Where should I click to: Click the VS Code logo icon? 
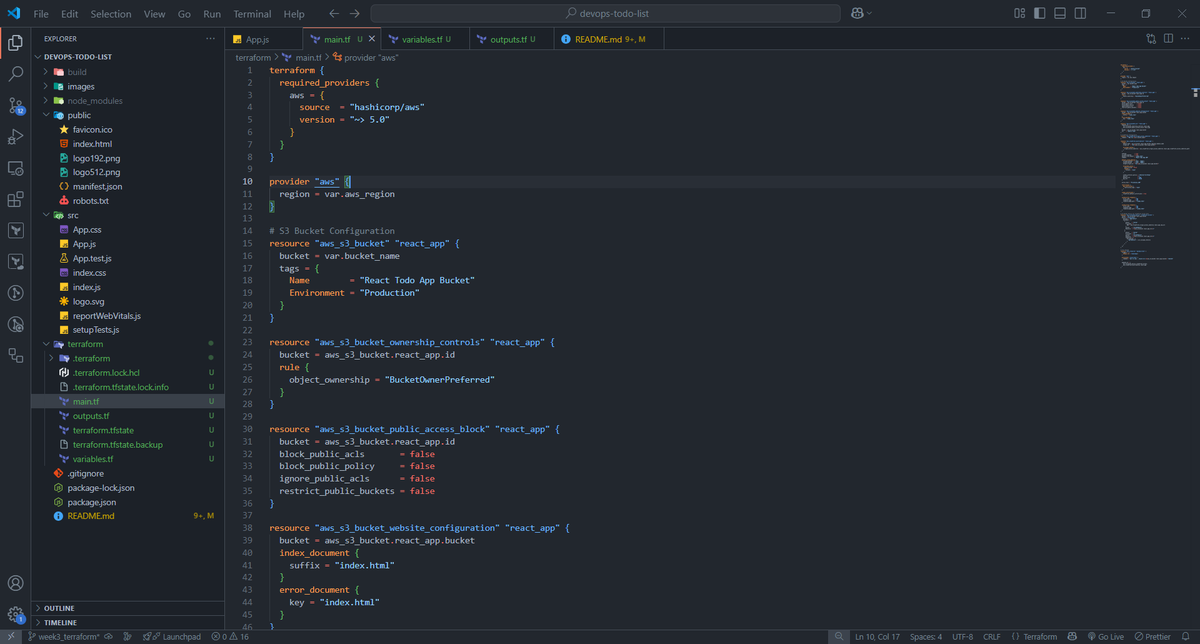[14, 14]
